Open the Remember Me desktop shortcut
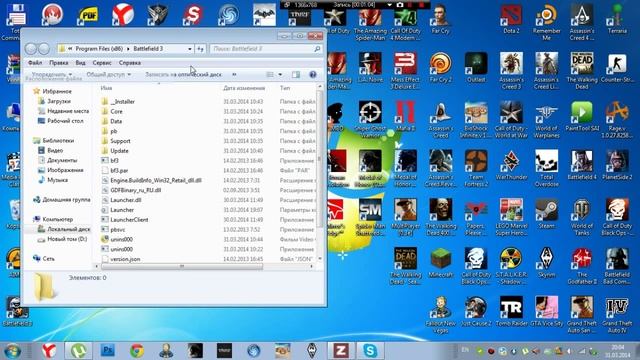This screenshot has width=640, height=360. click(546, 22)
